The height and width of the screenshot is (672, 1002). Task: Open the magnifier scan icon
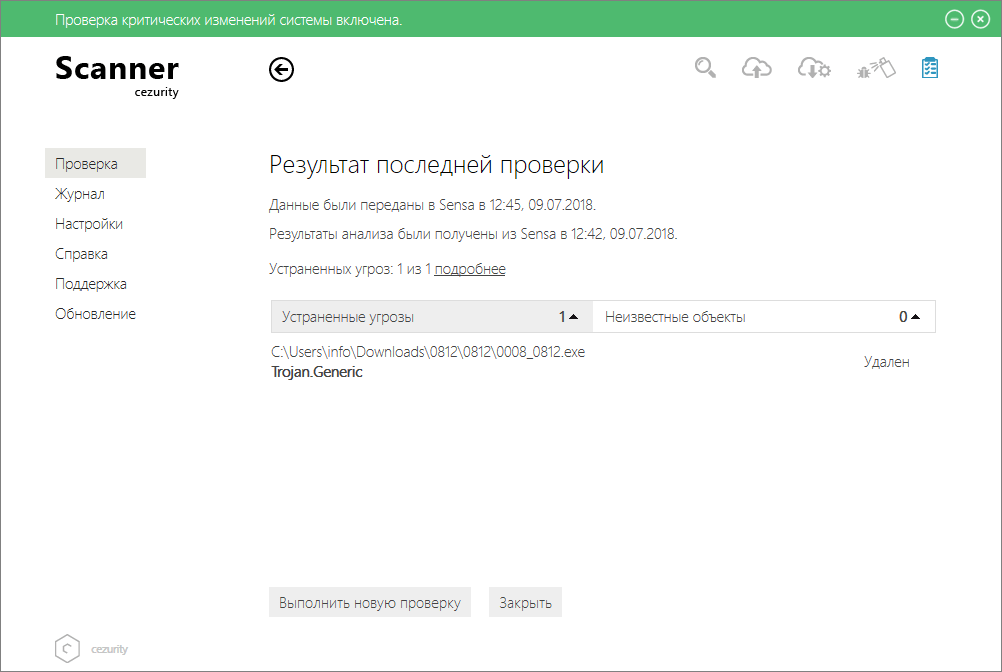coord(705,68)
